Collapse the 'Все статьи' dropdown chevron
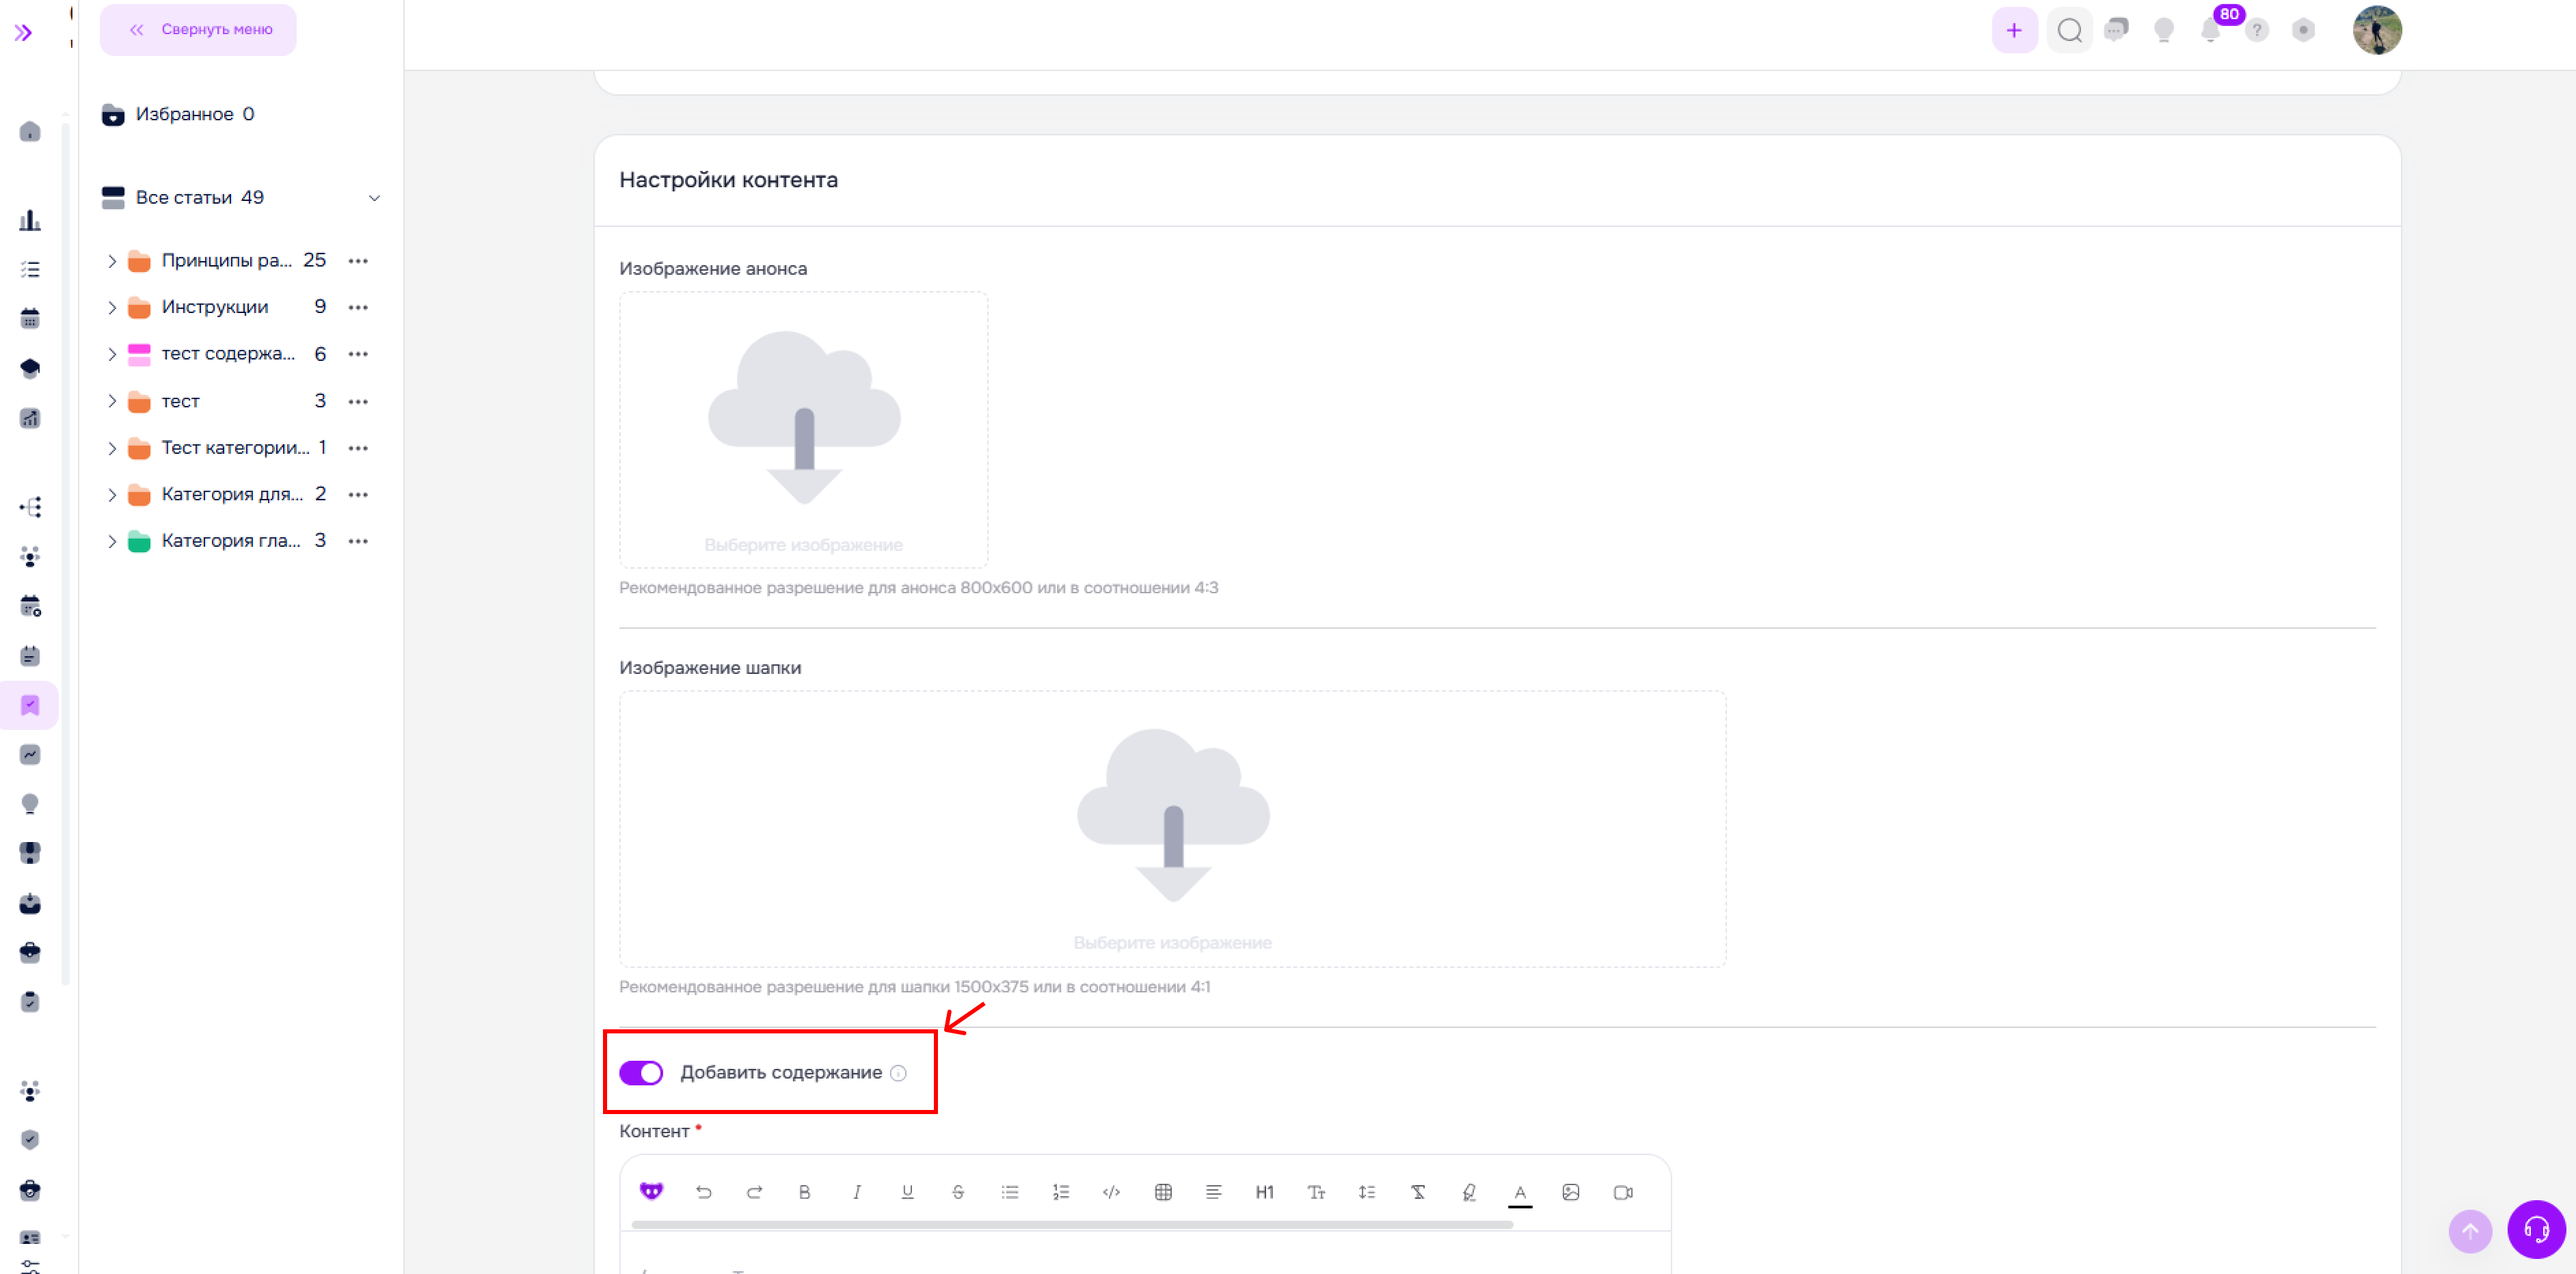 (375, 198)
